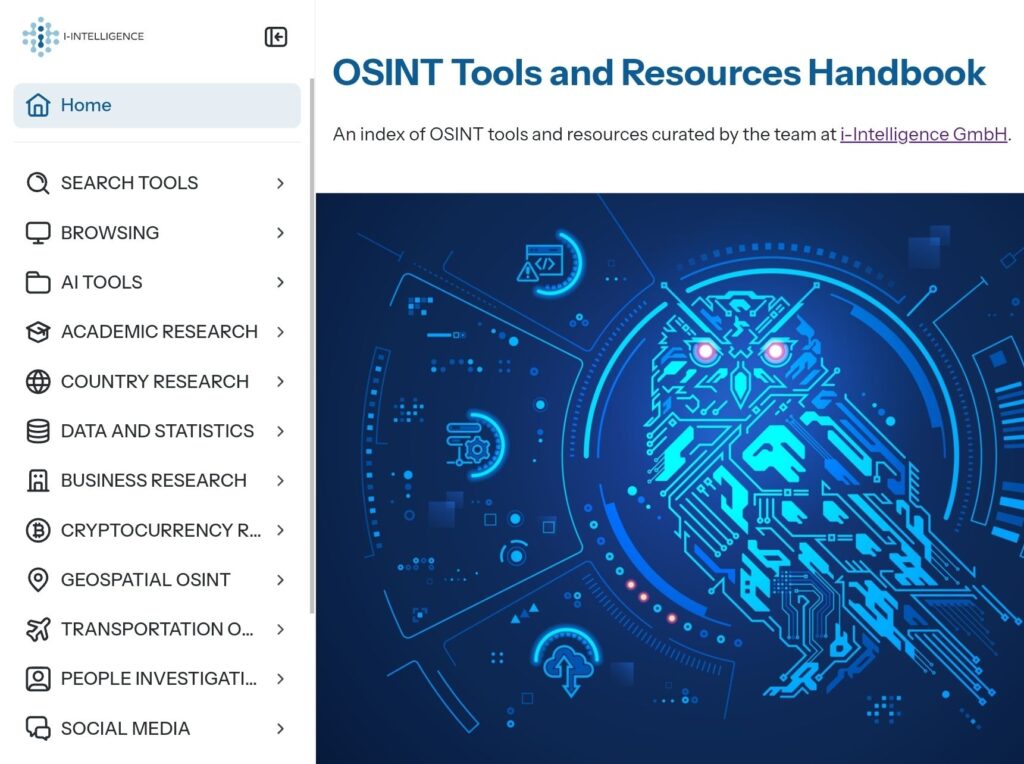This screenshot has height=764, width=1024.
Task: Click the Academic Research graduation icon
Action: (x=37, y=331)
